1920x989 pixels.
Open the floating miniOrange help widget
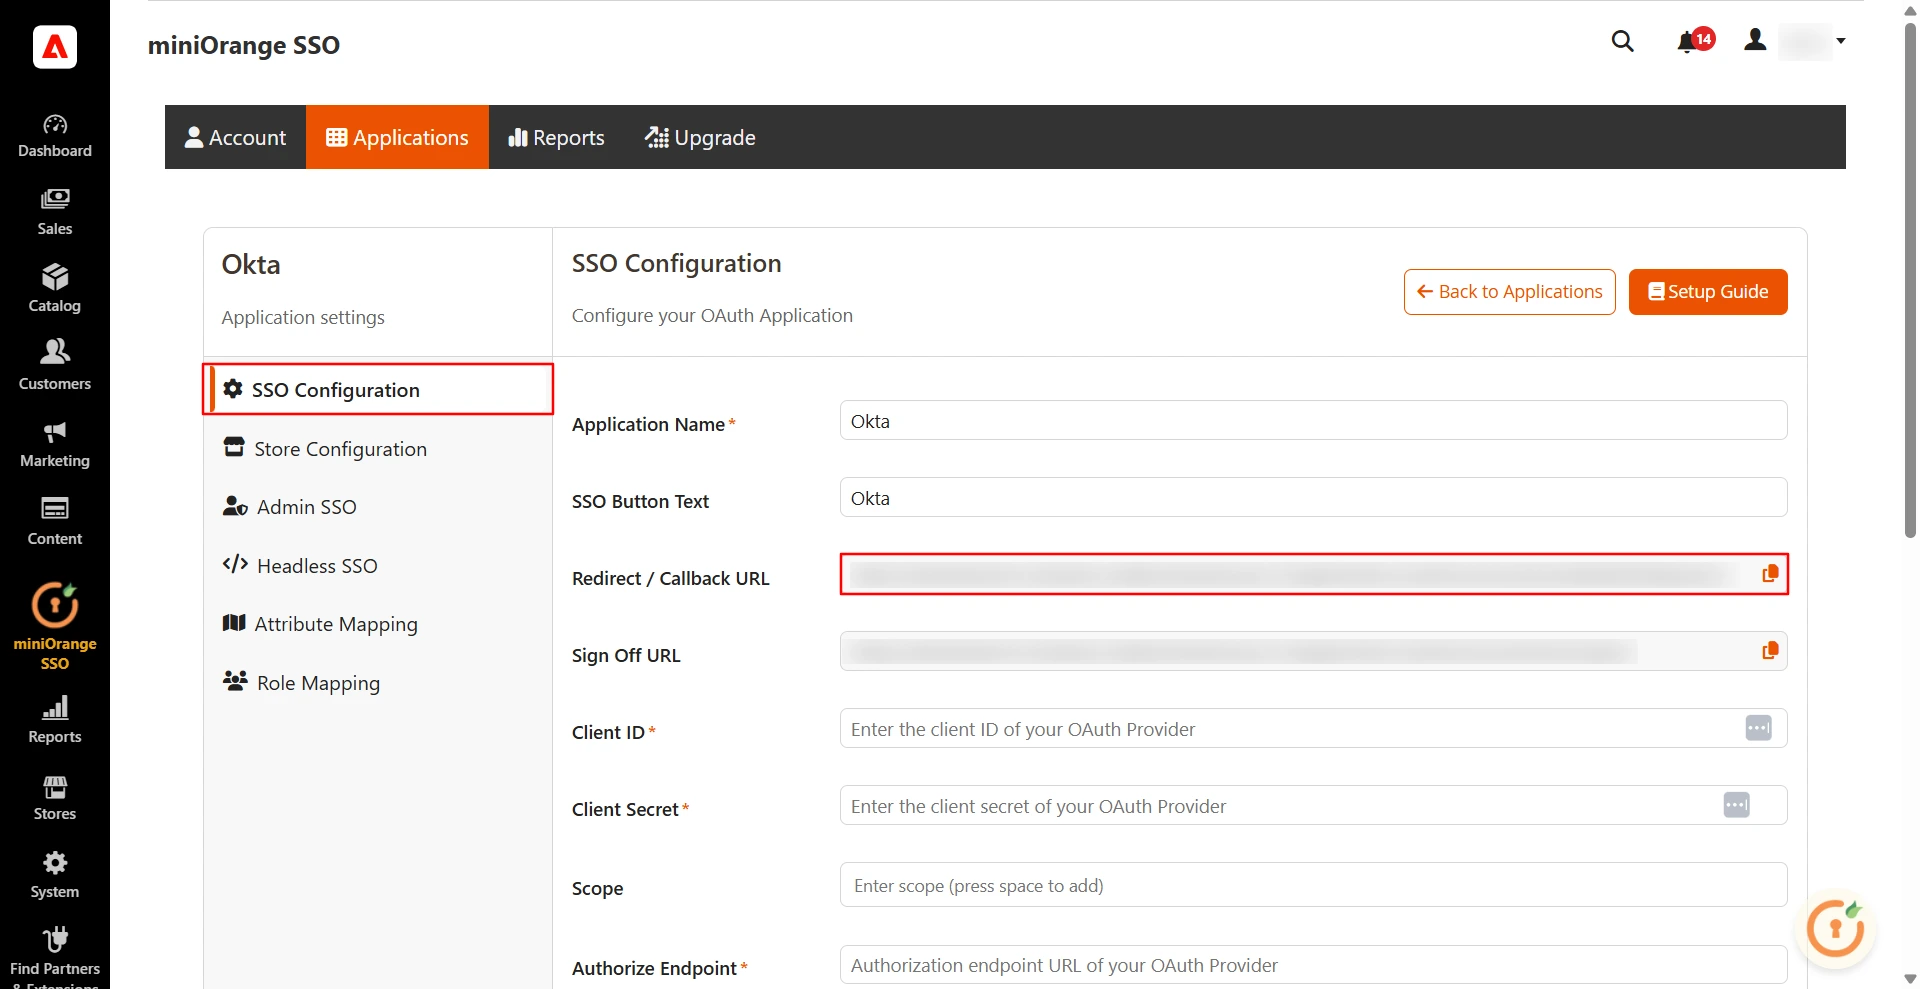pos(1836,929)
